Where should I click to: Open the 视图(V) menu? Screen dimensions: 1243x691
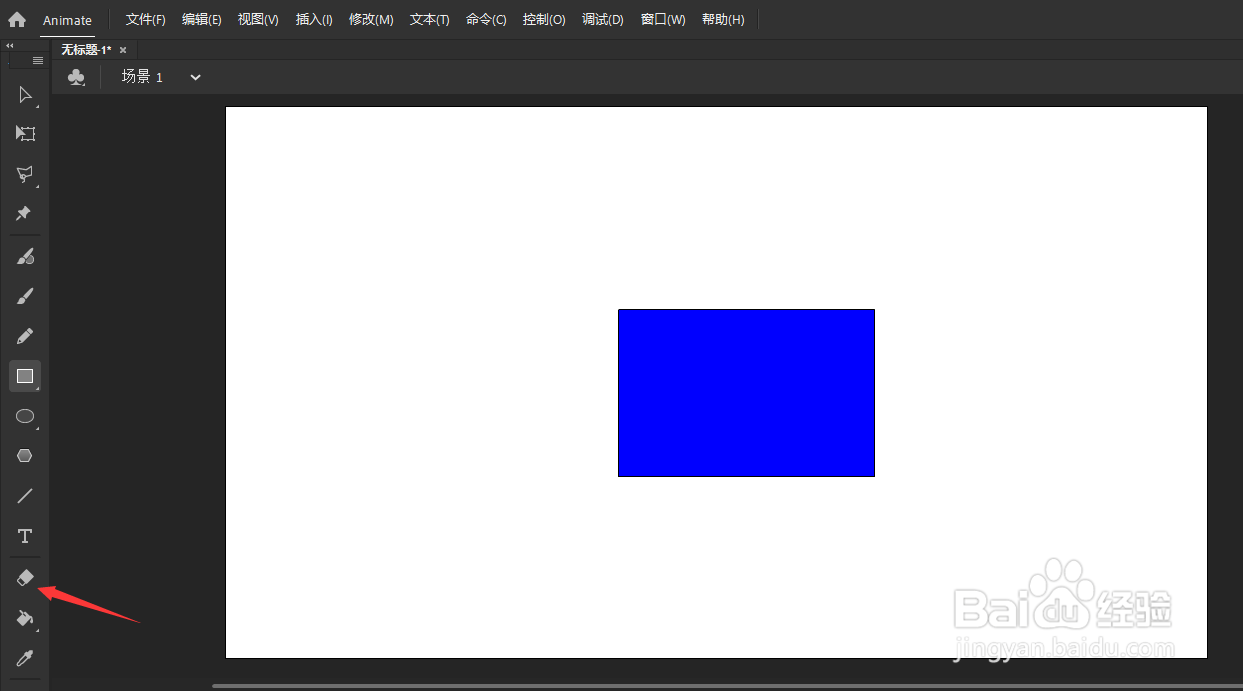pyautogui.click(x=258, y=20)
